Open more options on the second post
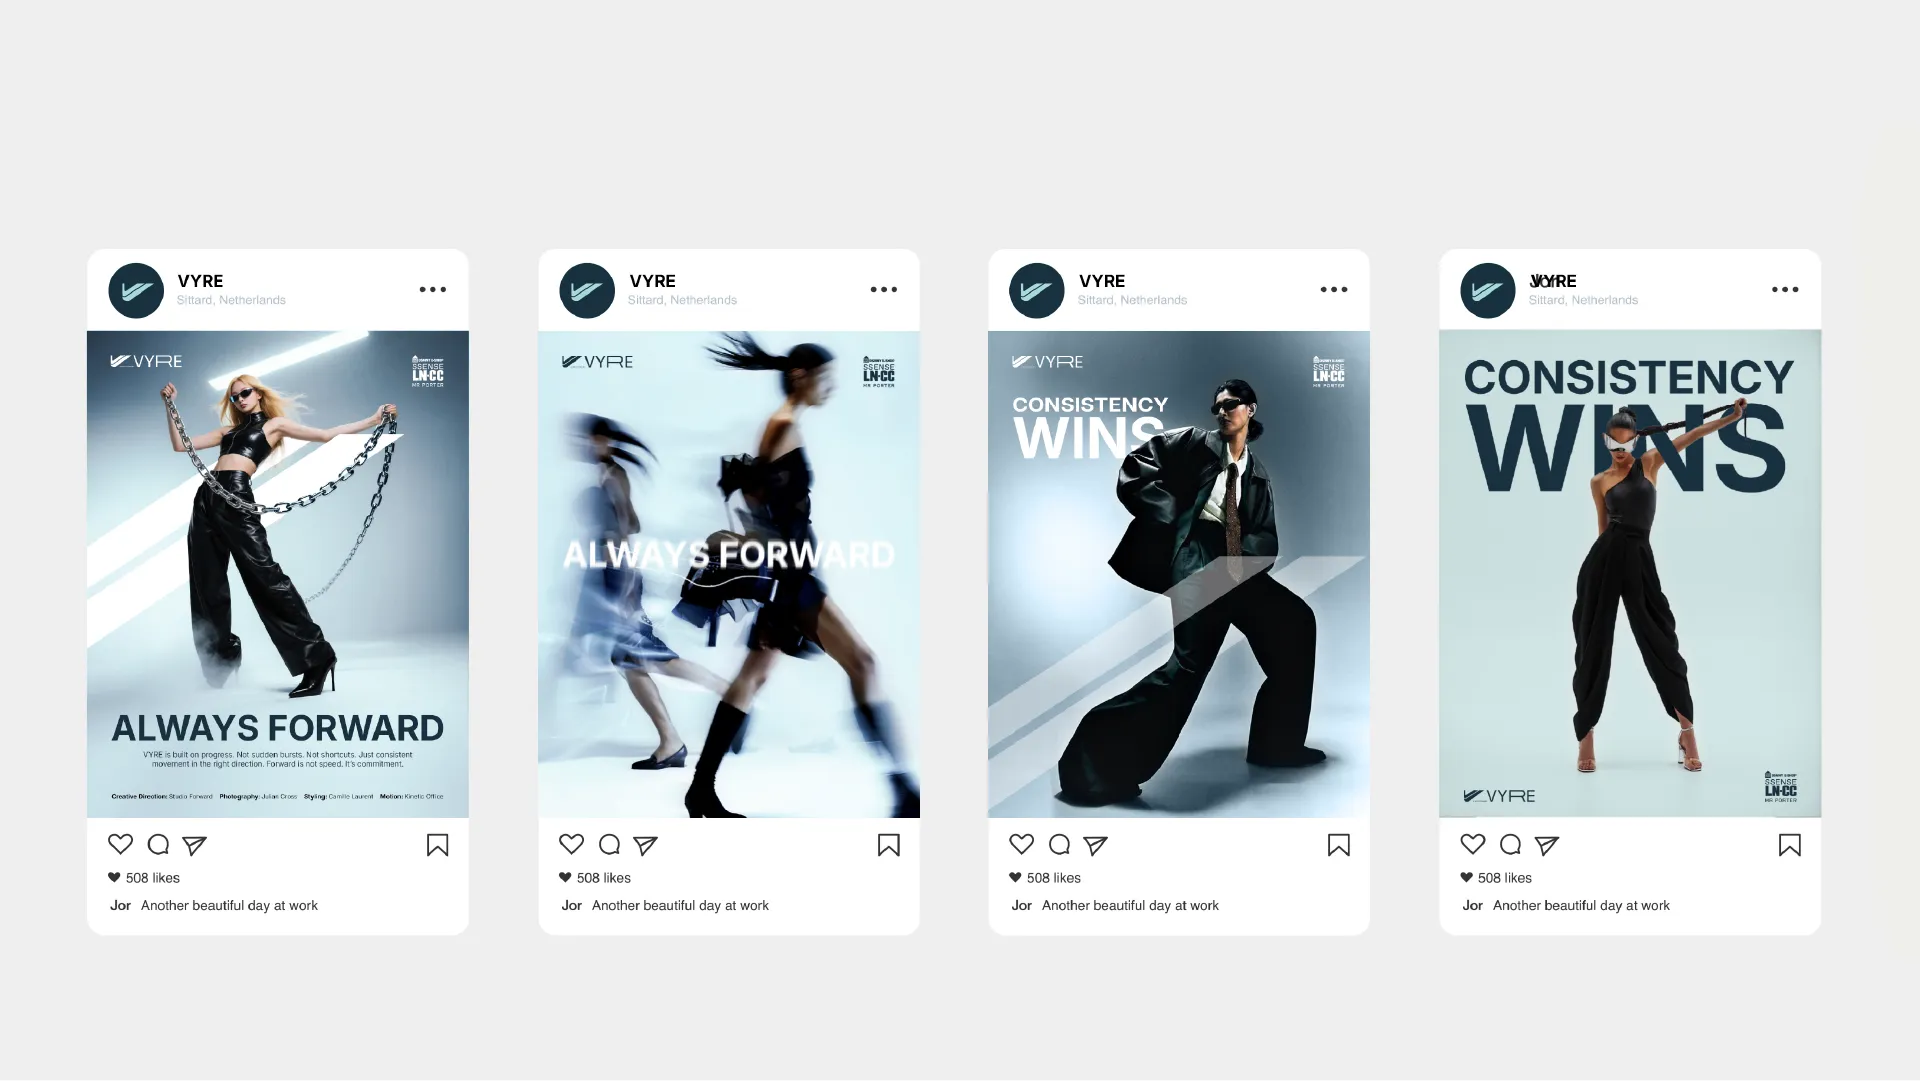The image size is (1920, 1081). [883, 289]
